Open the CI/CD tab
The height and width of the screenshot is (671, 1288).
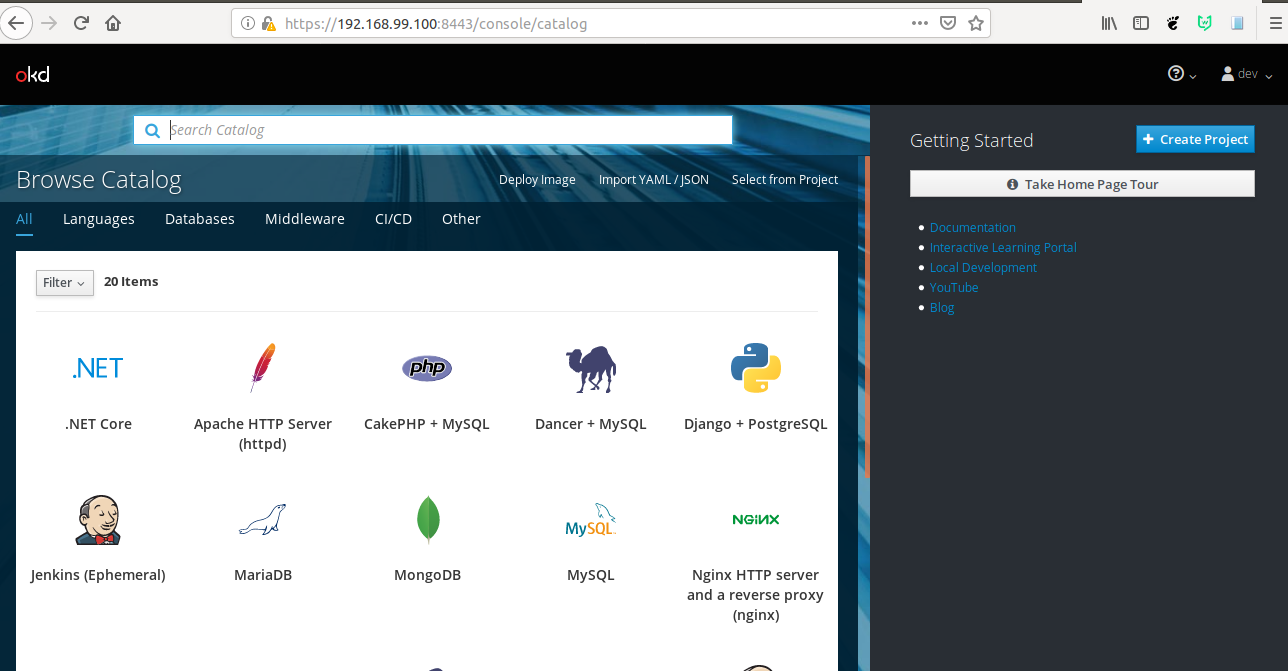click(x=393, y=219)
